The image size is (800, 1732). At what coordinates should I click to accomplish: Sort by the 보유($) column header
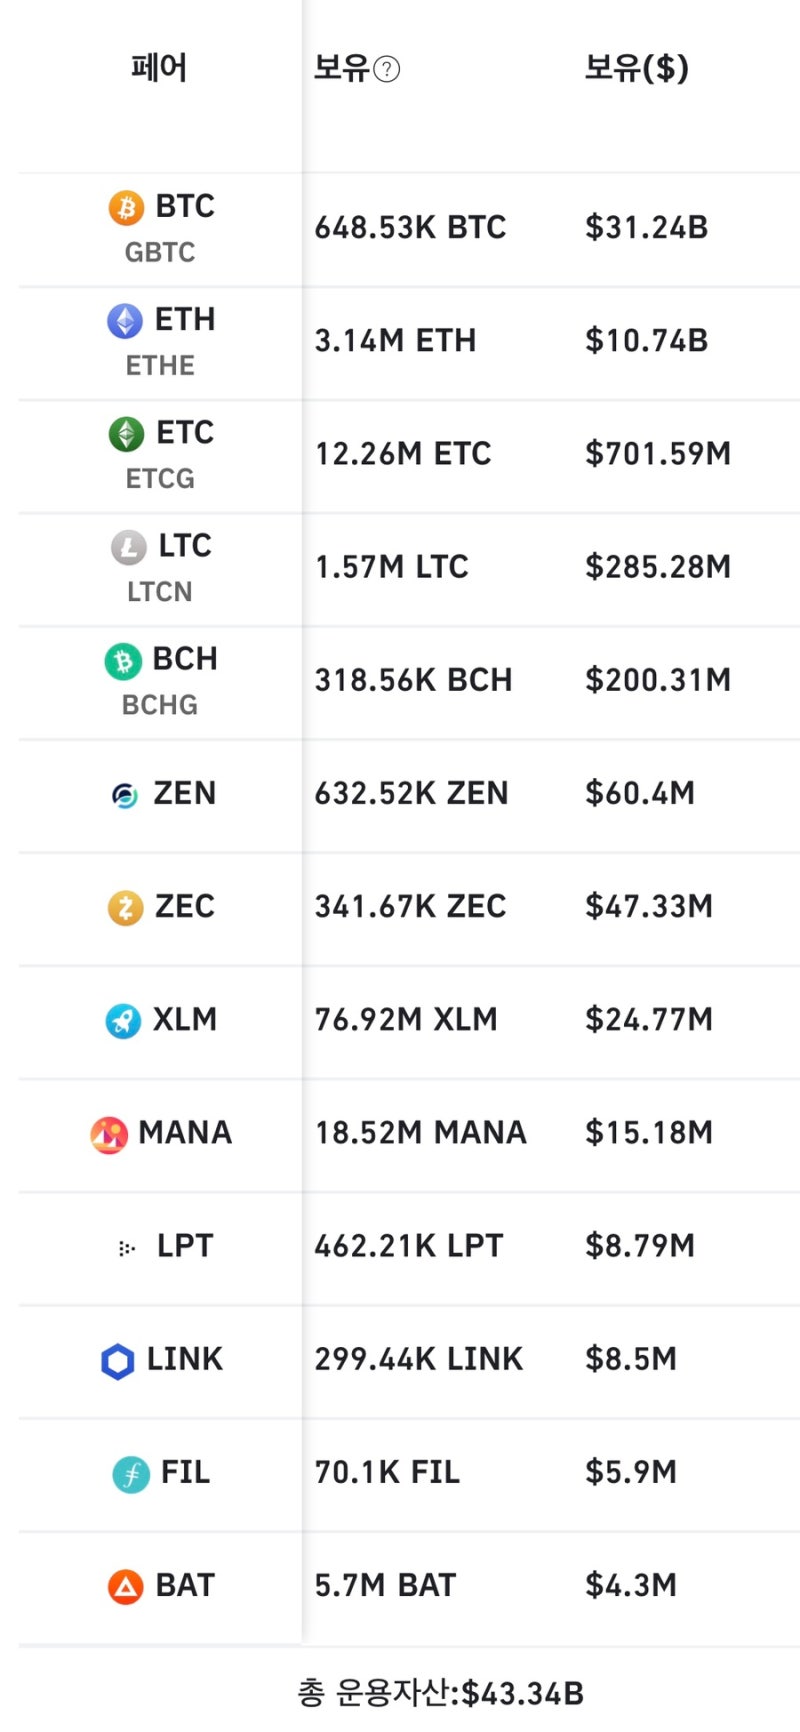pos(636,68)
